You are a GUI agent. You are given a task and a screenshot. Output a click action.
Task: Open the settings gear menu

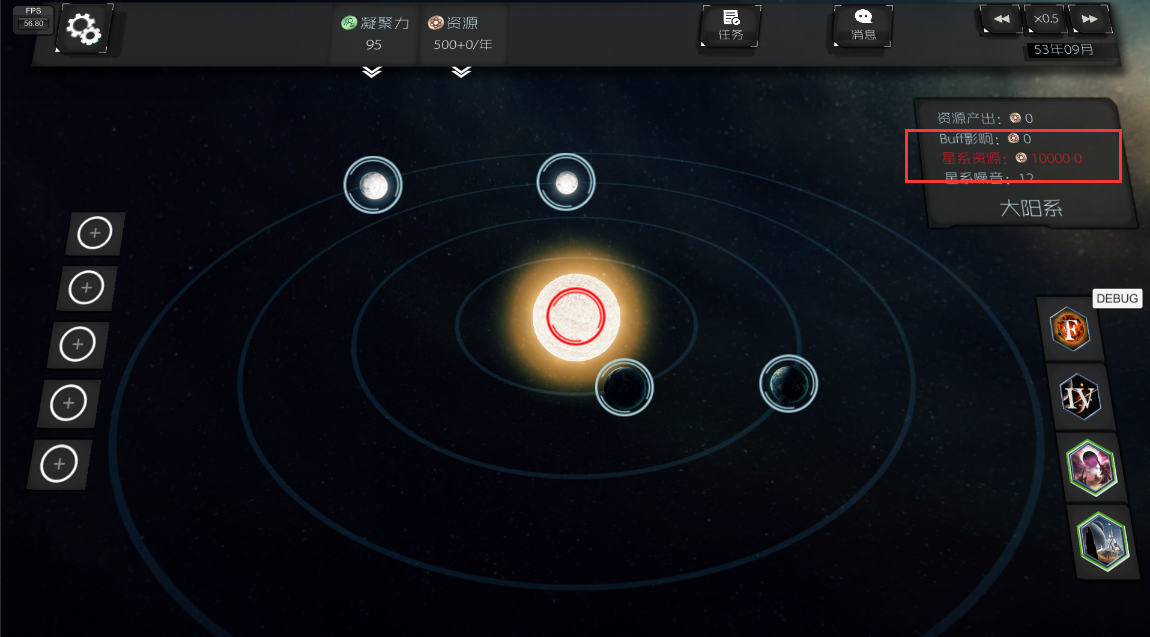[84, 30]
